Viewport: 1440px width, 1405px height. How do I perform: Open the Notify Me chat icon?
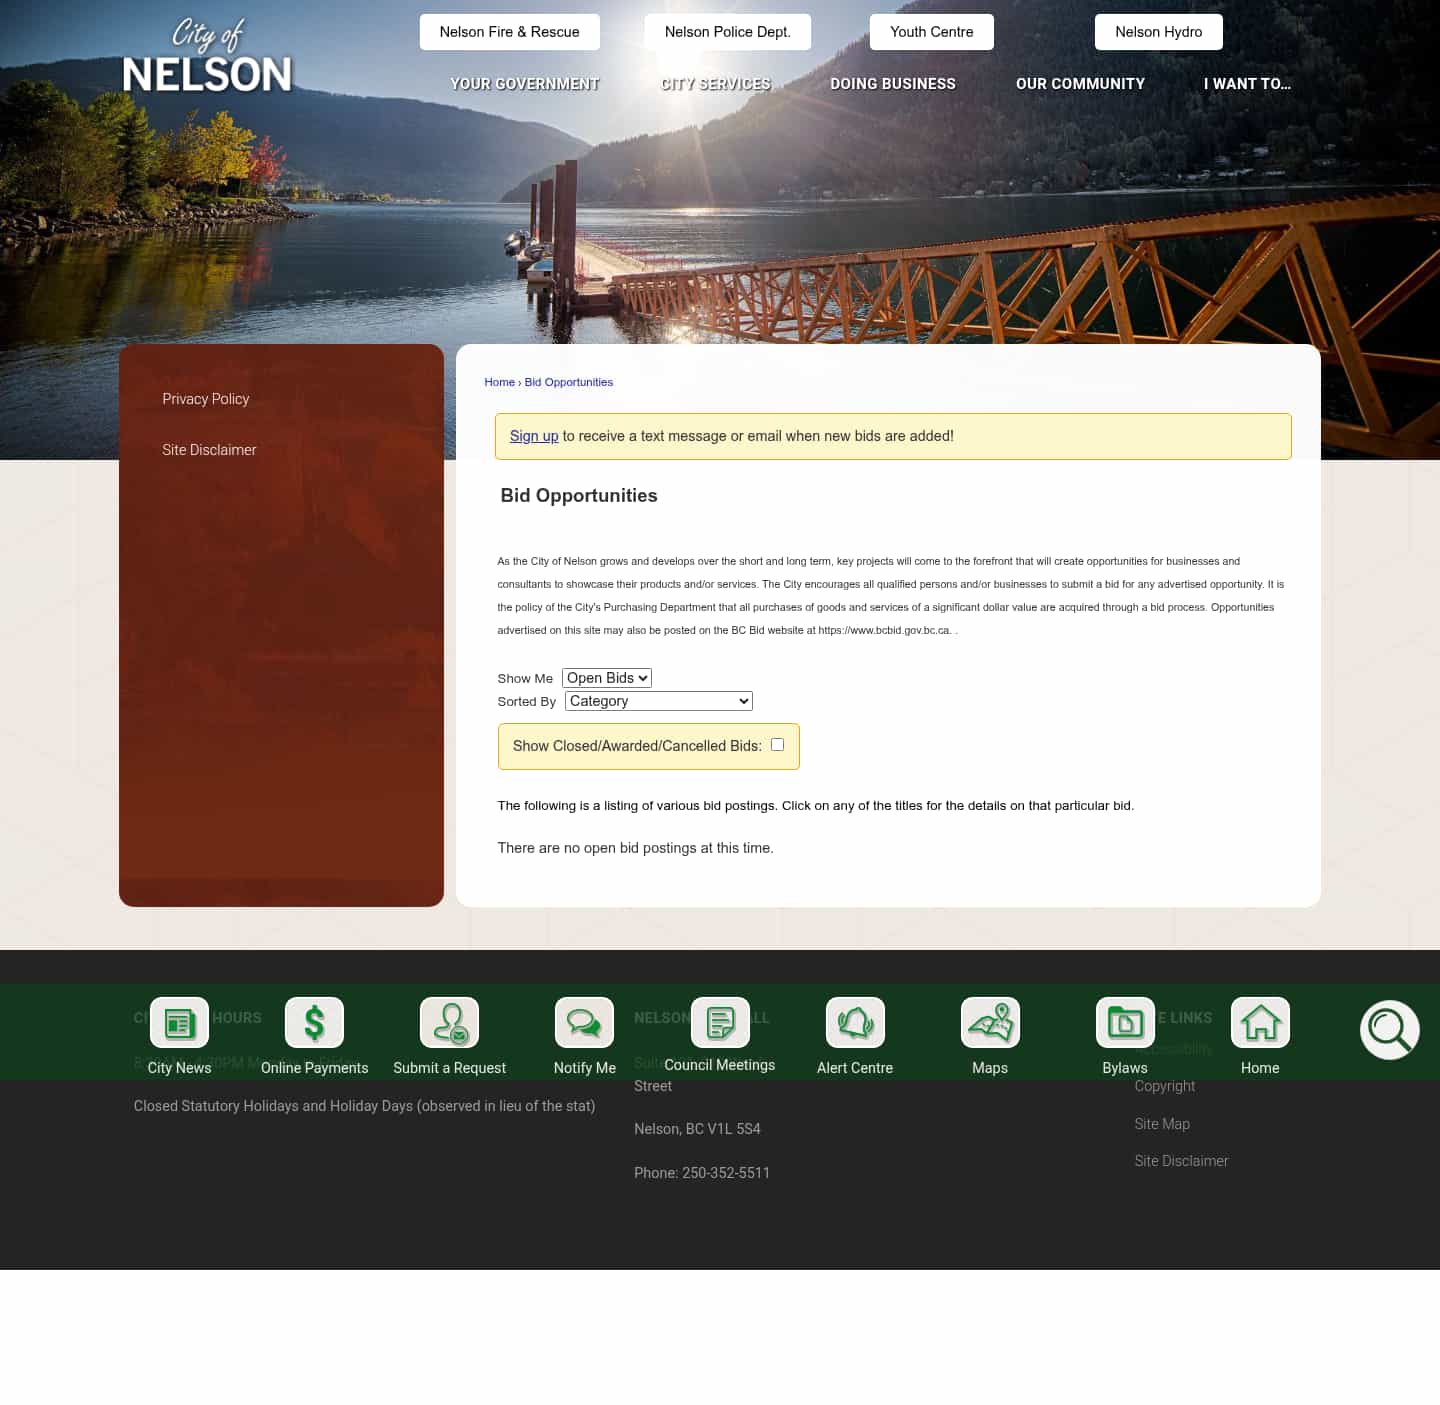[584, 1022]
